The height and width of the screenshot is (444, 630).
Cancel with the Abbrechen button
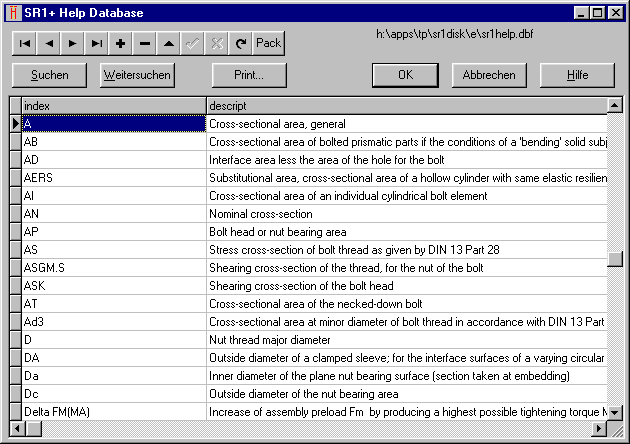coord(490,75)
